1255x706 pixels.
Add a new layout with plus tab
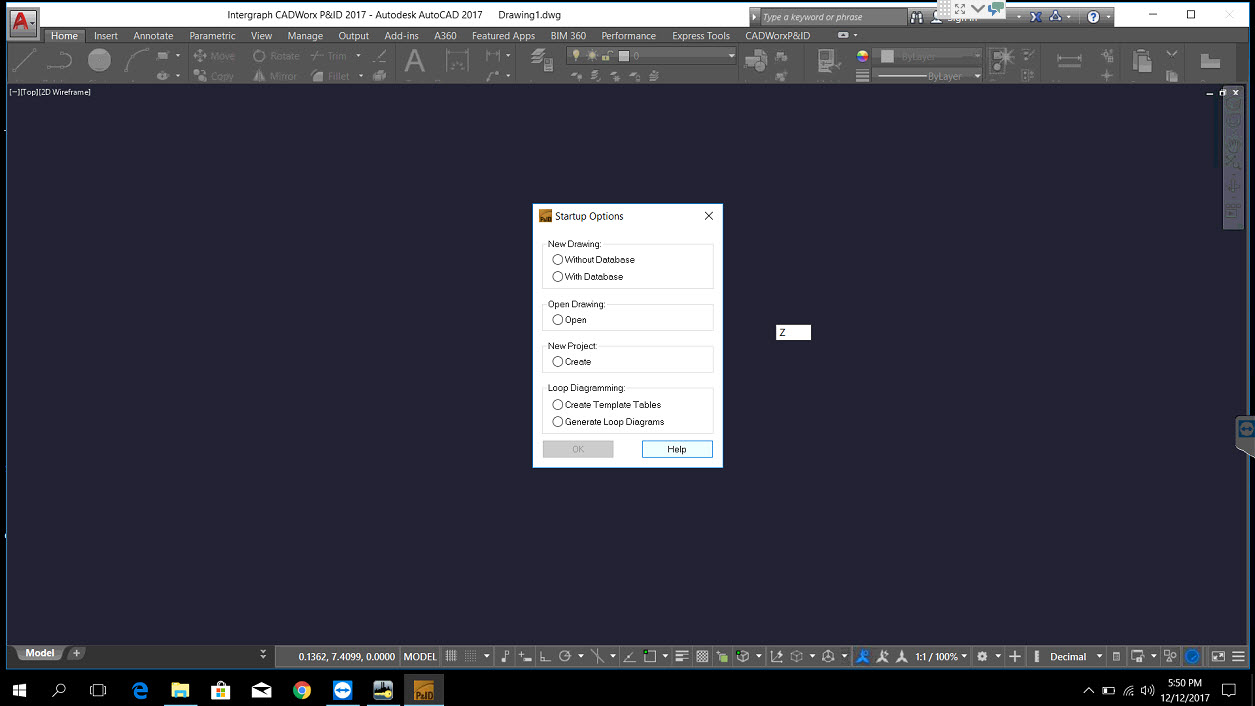click(x=77, y=653)
